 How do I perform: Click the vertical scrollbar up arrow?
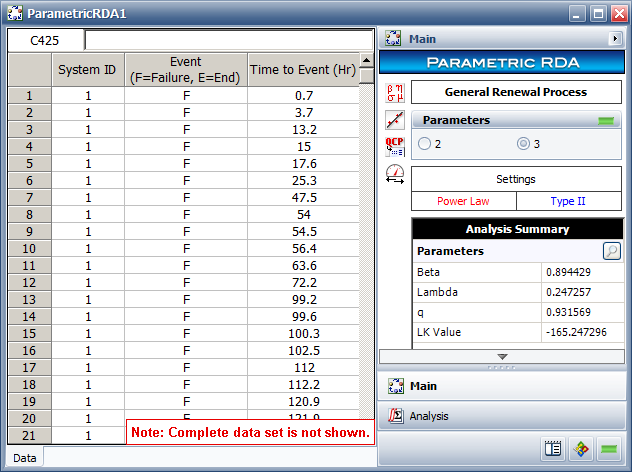tap(367, 60)
